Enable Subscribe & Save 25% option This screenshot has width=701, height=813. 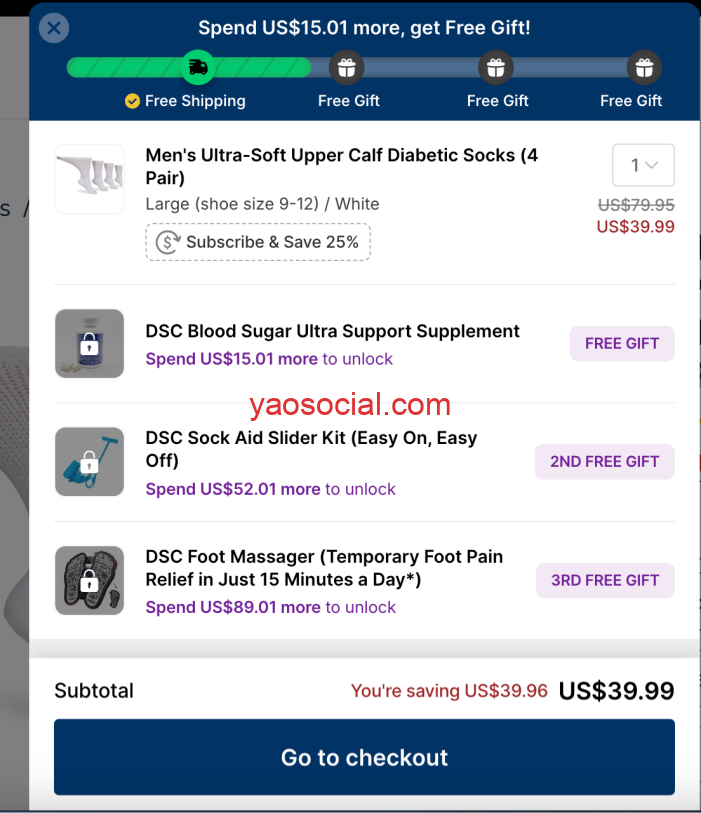point(258,242)
